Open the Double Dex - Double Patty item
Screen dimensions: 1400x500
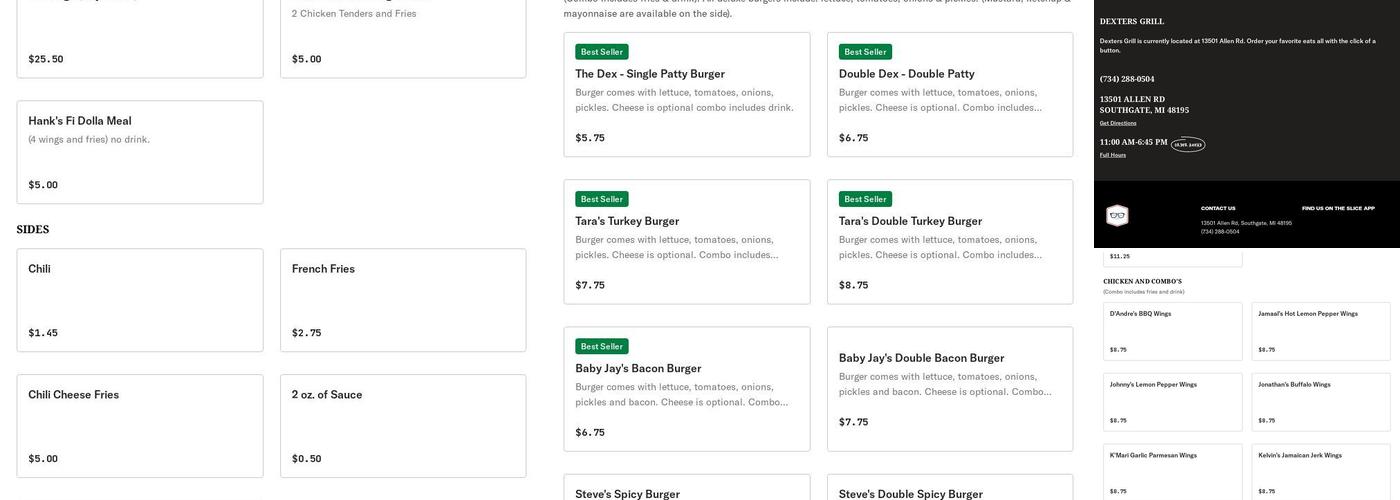pyautogui.click(x=949, y=95)
